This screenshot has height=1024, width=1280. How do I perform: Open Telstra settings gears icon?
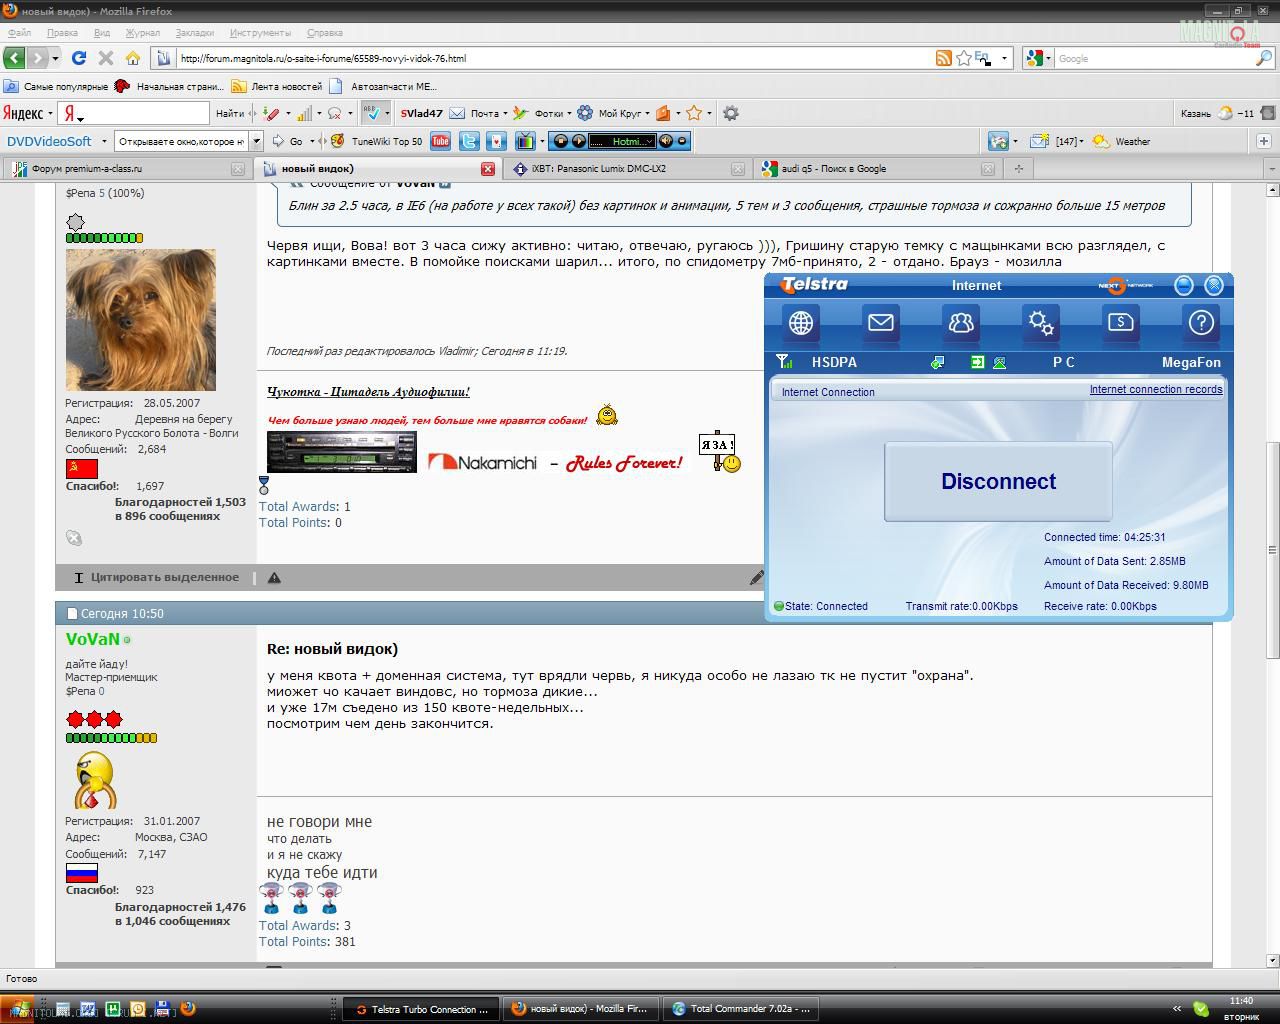point(1041,323)
